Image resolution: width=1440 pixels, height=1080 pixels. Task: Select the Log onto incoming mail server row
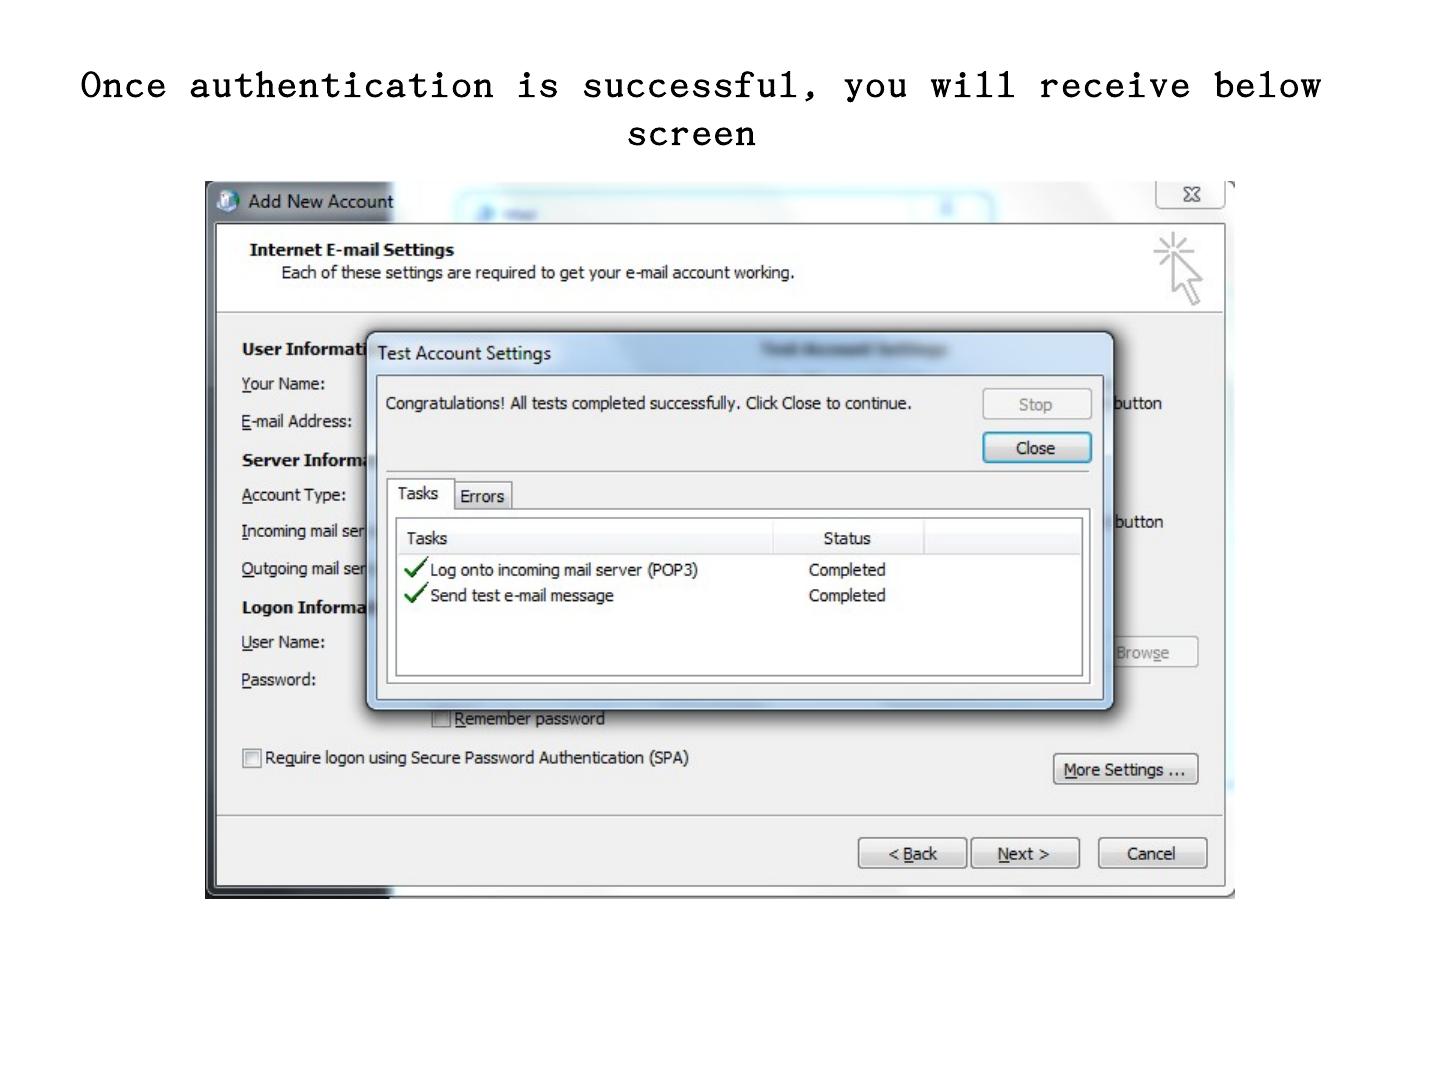click(739, 569)
